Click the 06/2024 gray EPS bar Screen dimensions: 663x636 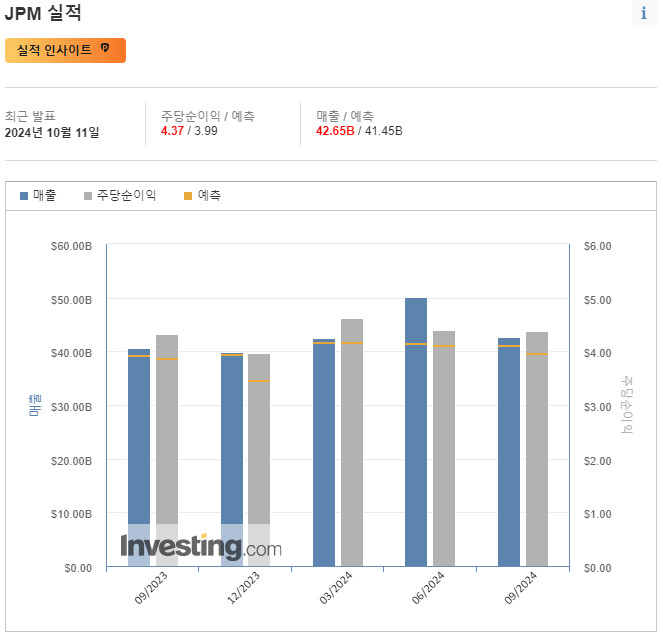click(x=444, y=449)
